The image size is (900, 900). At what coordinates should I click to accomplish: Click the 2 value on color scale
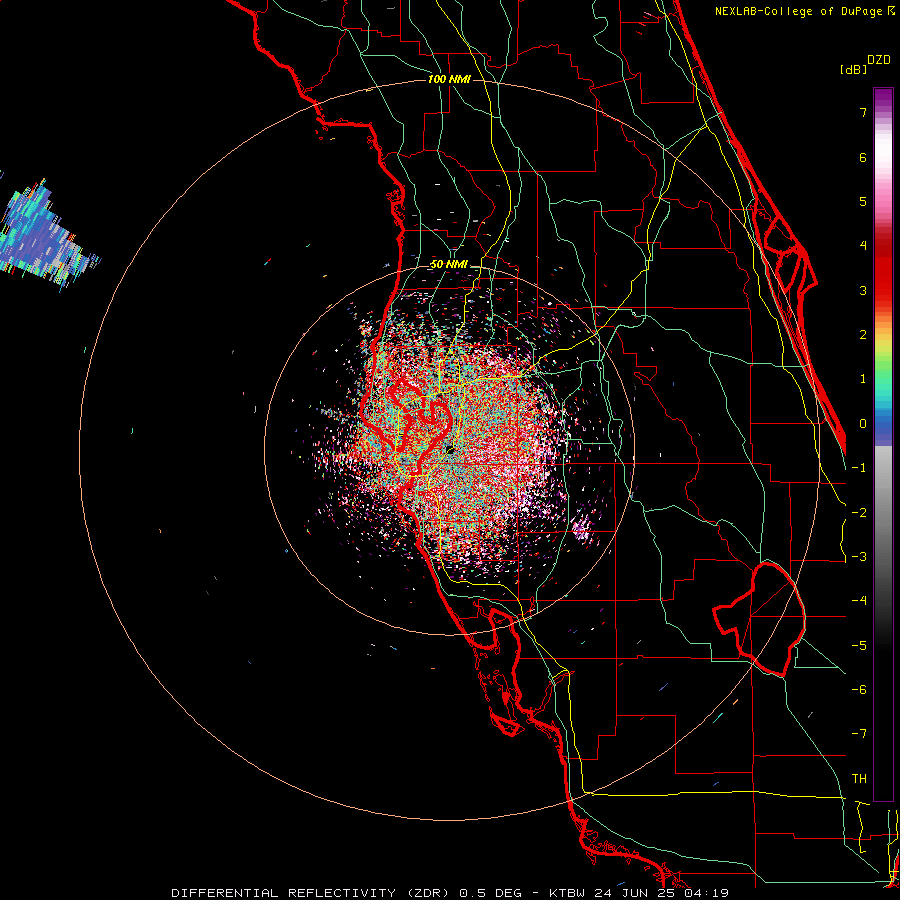[863, 335]
